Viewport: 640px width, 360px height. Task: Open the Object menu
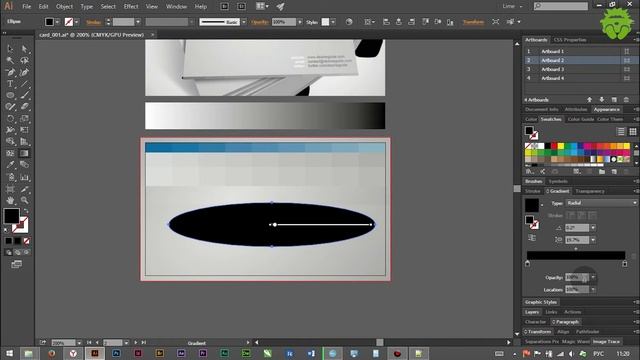[64, 7]
